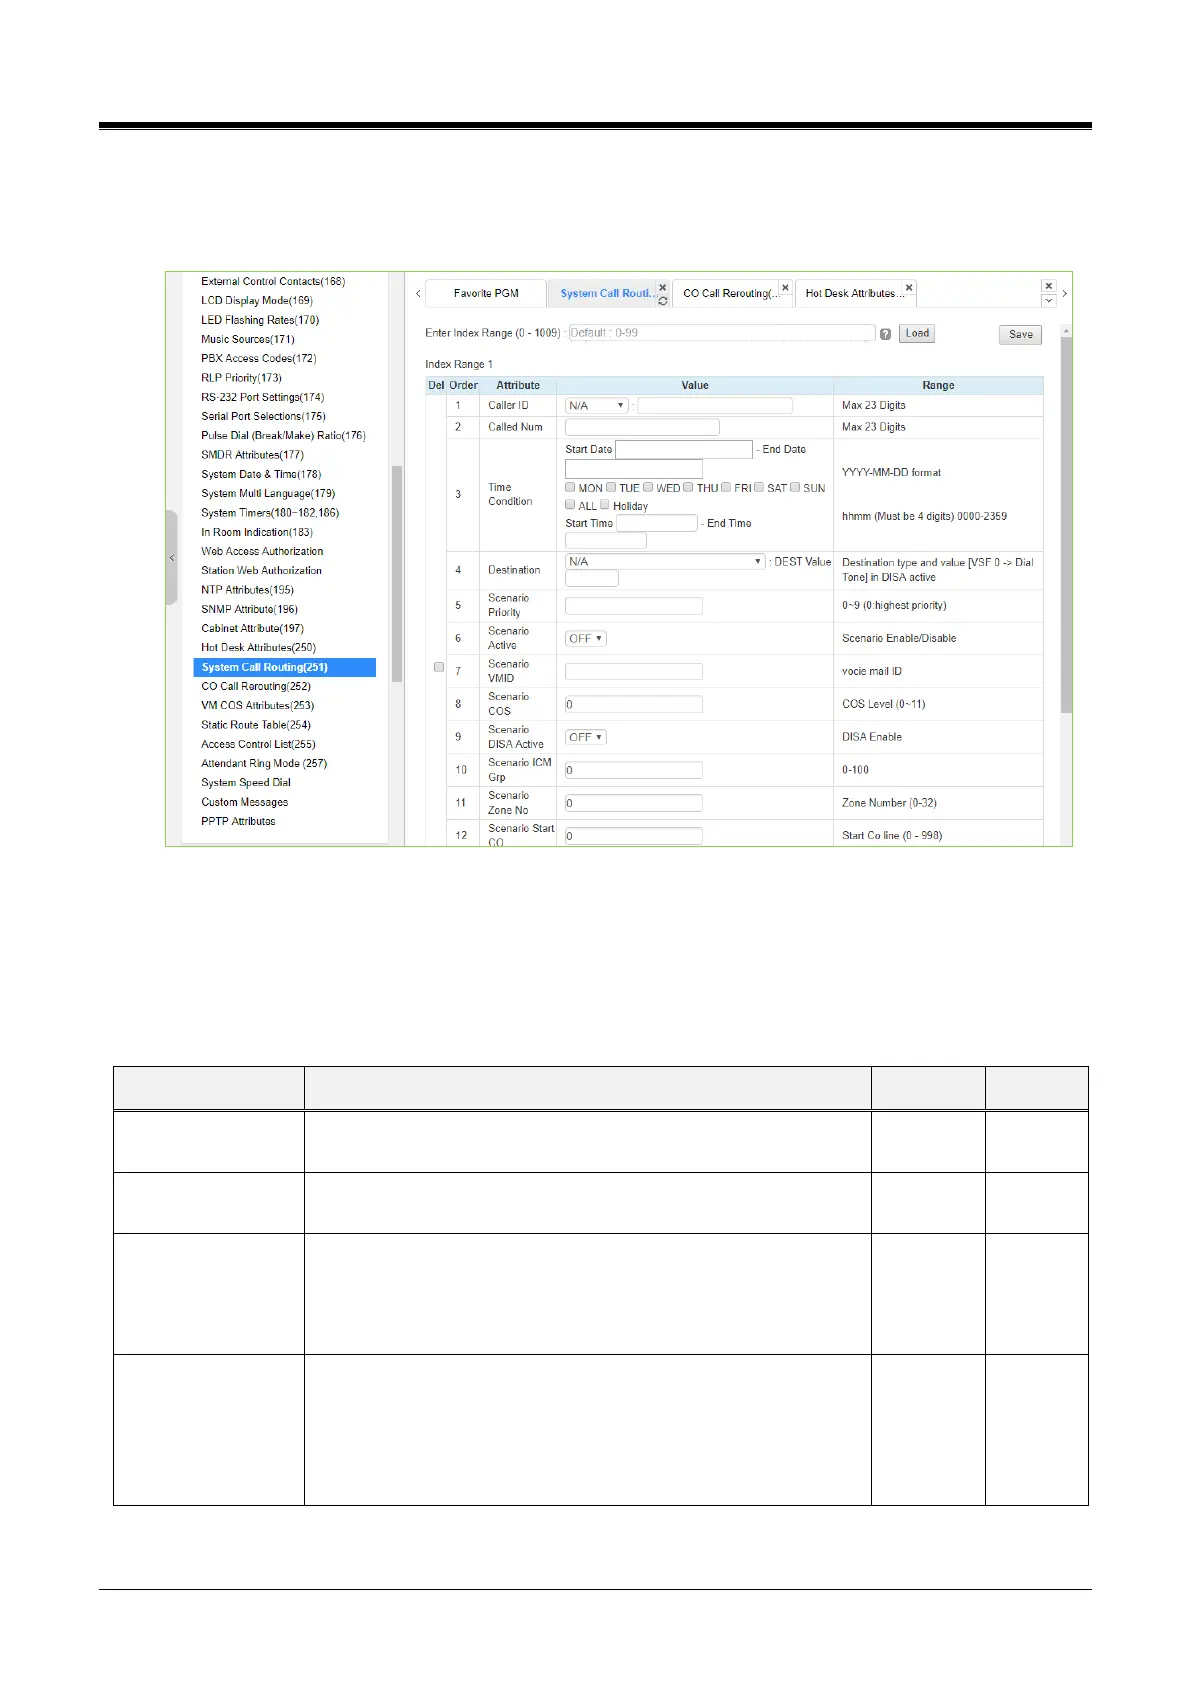
Task: Close the Hot Desk Attributes tab
Action: click(x=909, y=288)
